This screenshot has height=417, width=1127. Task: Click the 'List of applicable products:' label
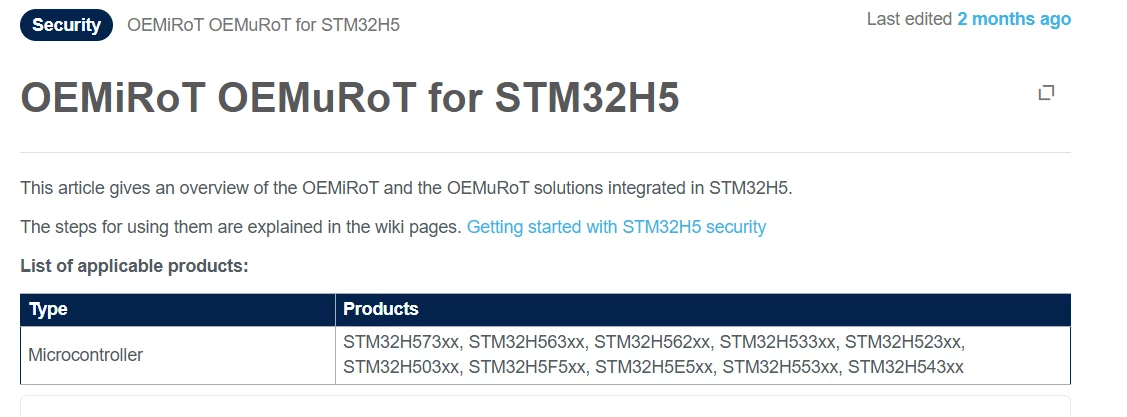[134, 266]
